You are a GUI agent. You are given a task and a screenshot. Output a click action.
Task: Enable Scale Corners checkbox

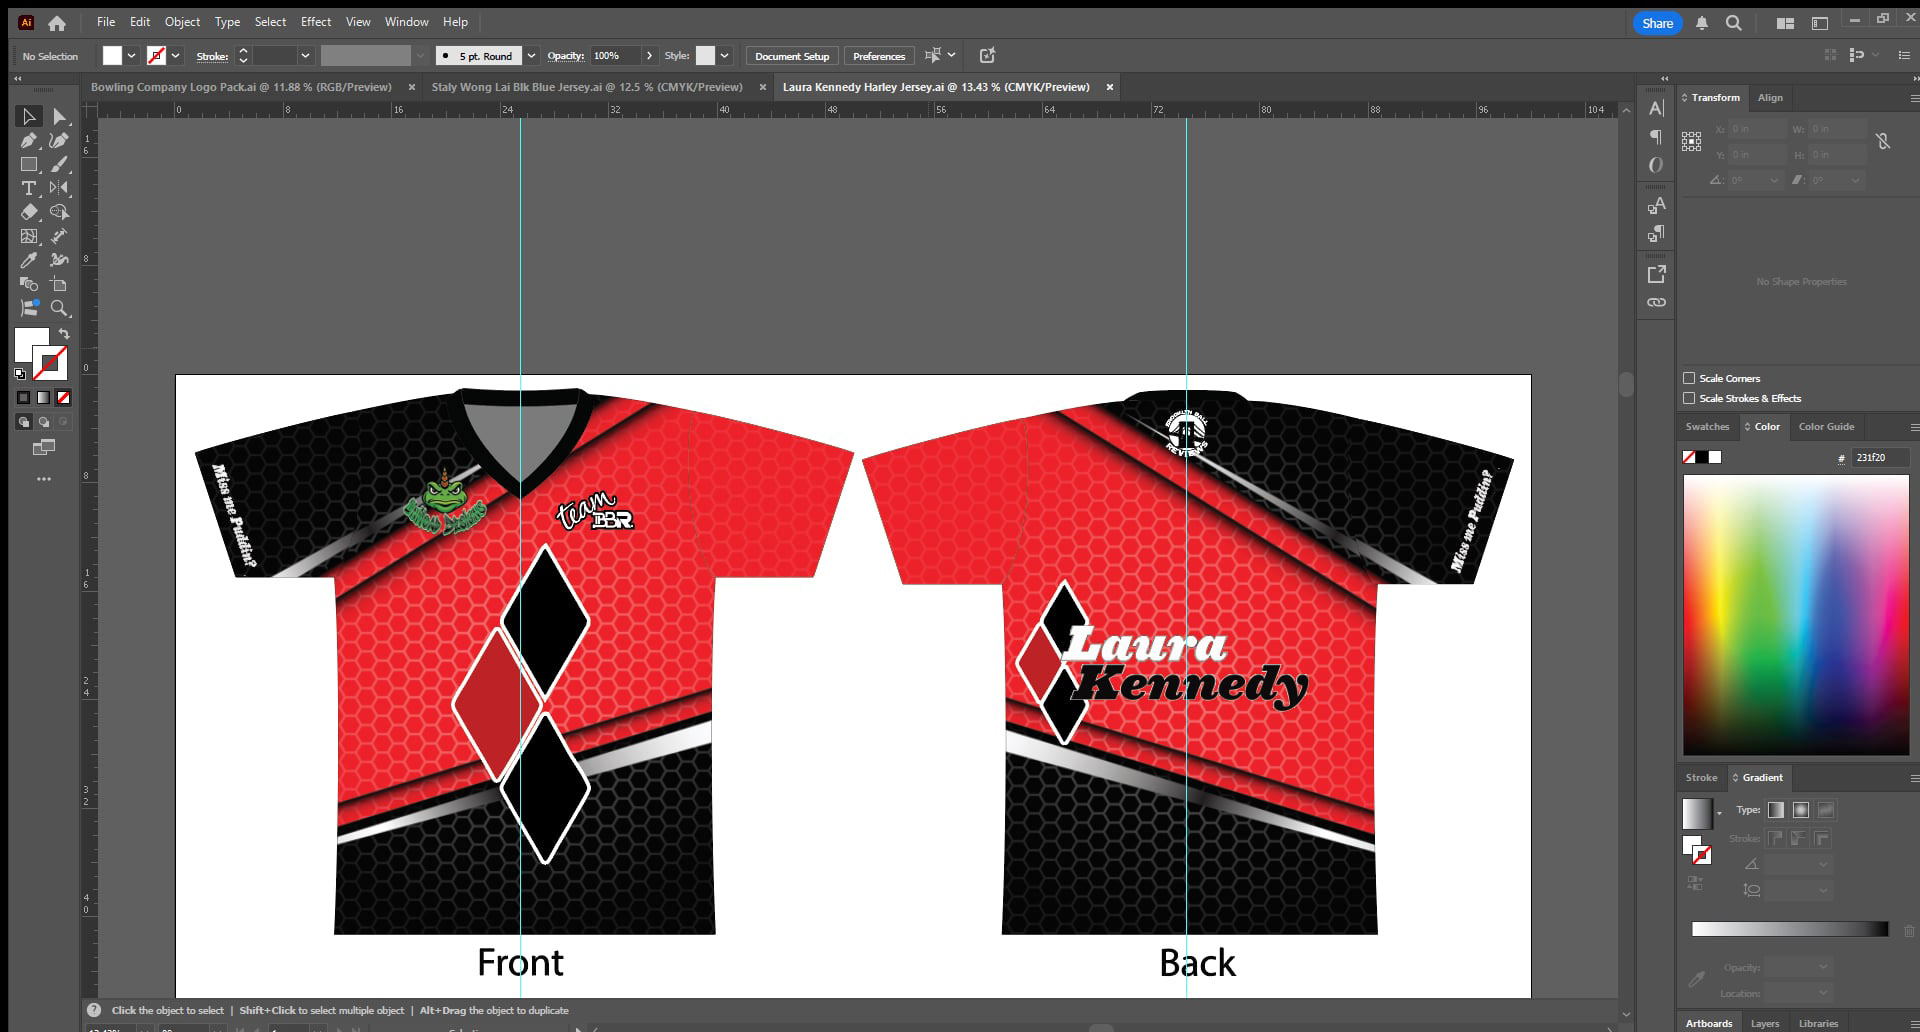pyautogui.click(x=1689, y=378)
